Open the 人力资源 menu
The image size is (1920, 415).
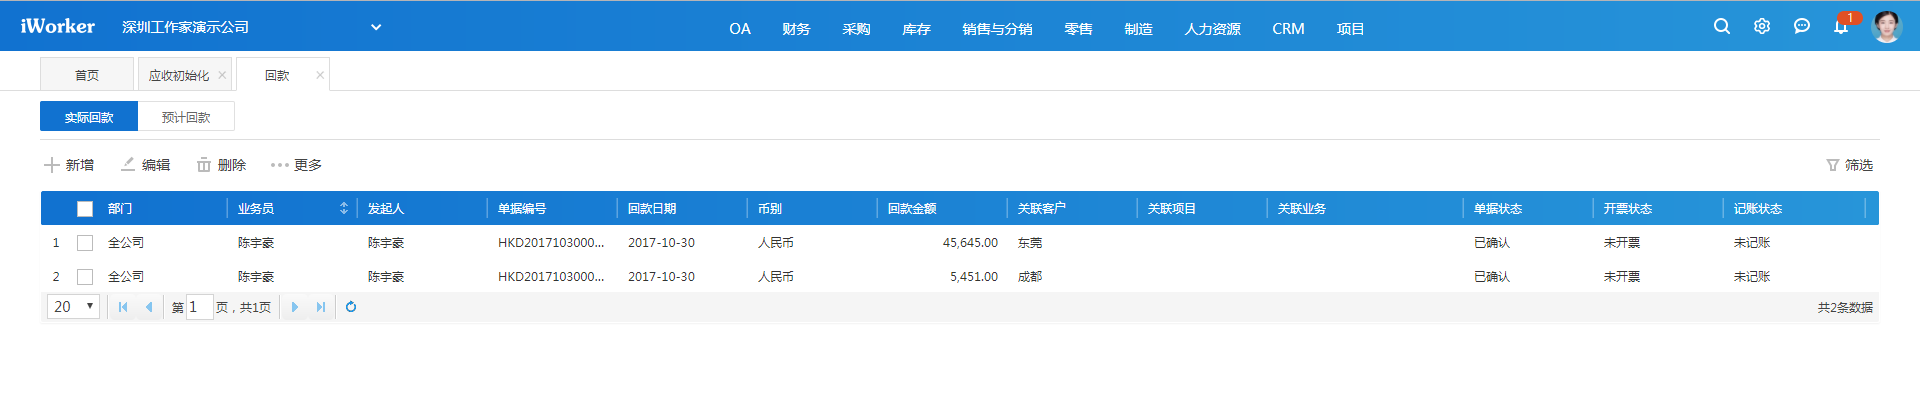(1212, 29)
